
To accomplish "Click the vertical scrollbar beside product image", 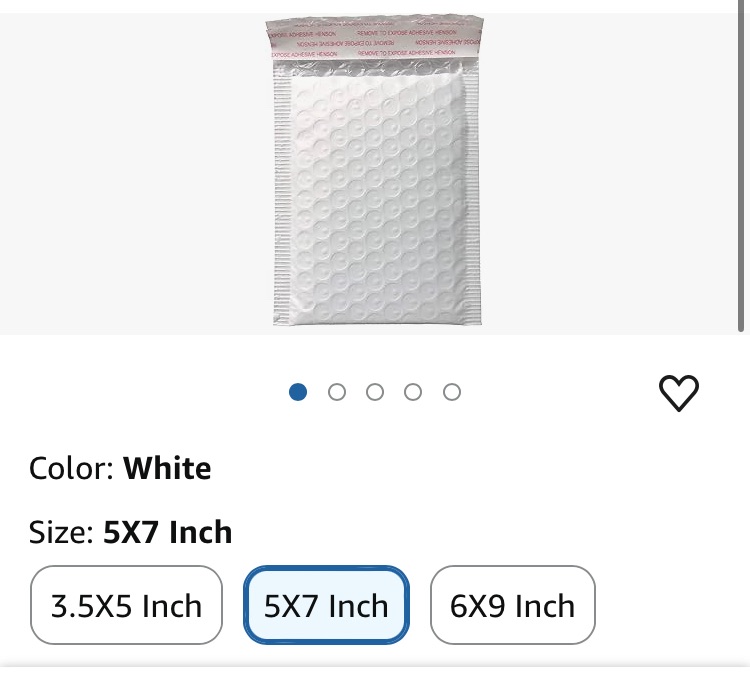I will 740,166.
